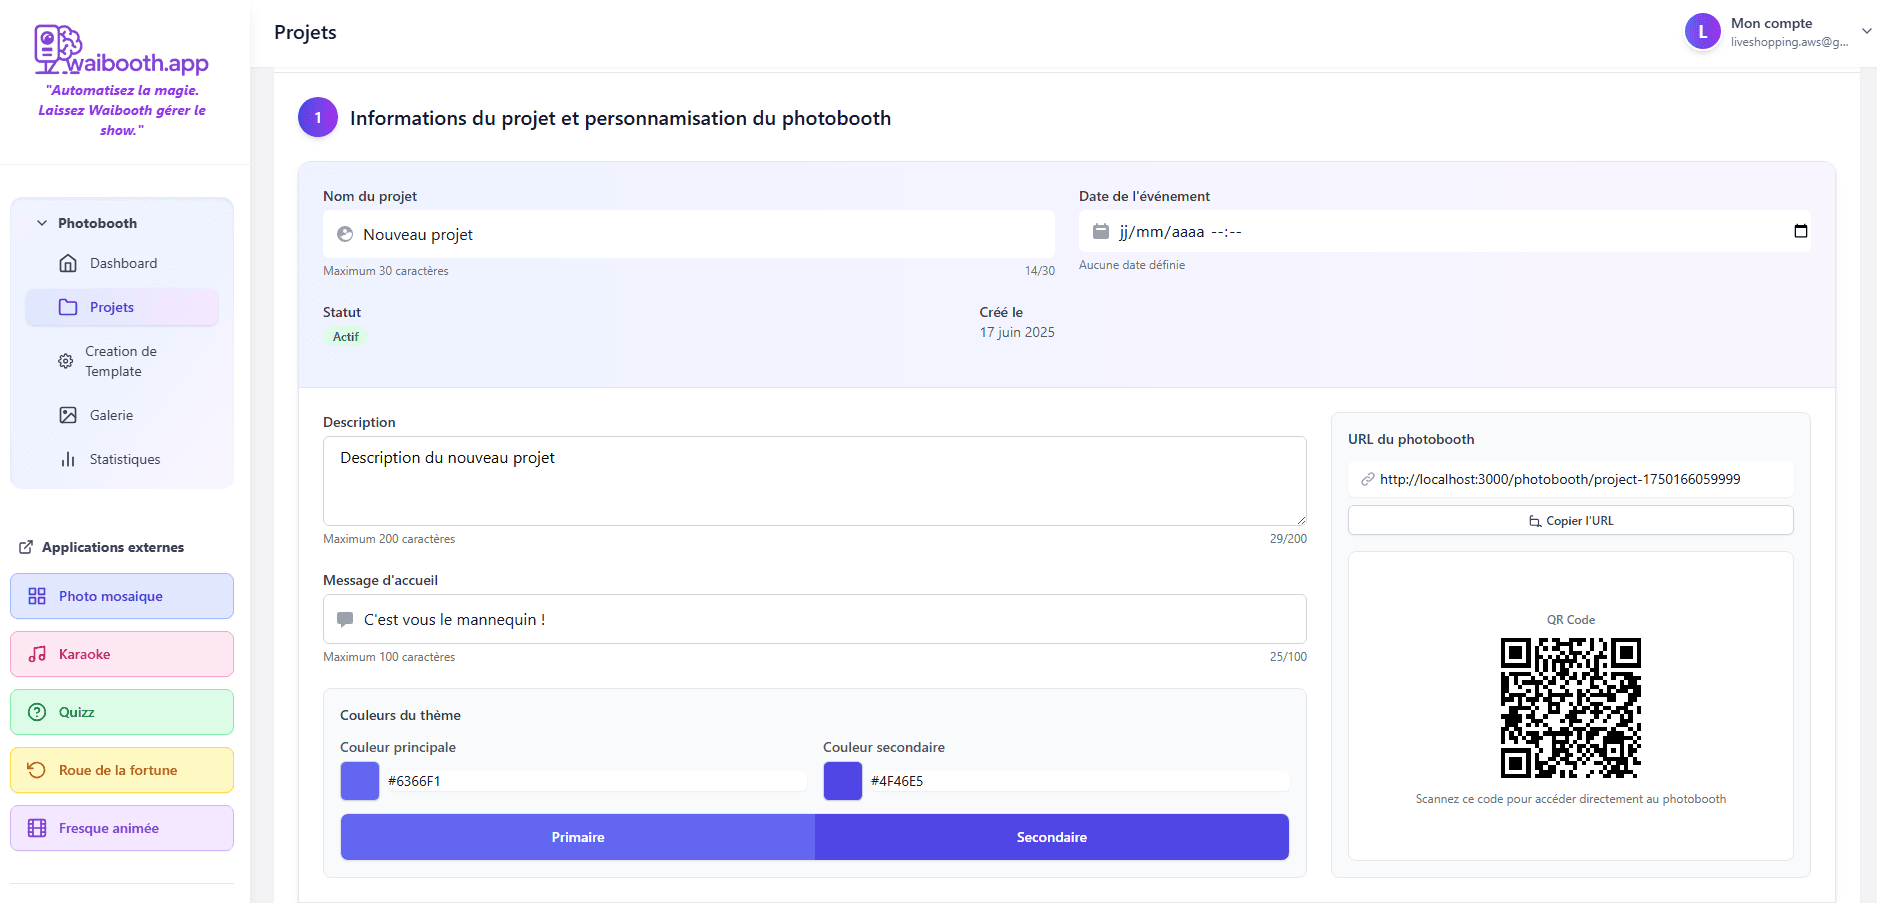Open the Couleur principale color swatch
This screenshot has height=903, width=1877.
tap(360, 781)
